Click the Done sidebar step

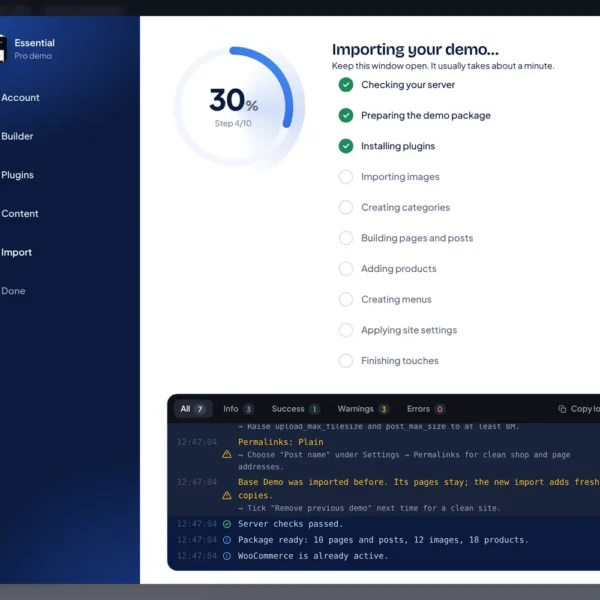tap(13, 291)
